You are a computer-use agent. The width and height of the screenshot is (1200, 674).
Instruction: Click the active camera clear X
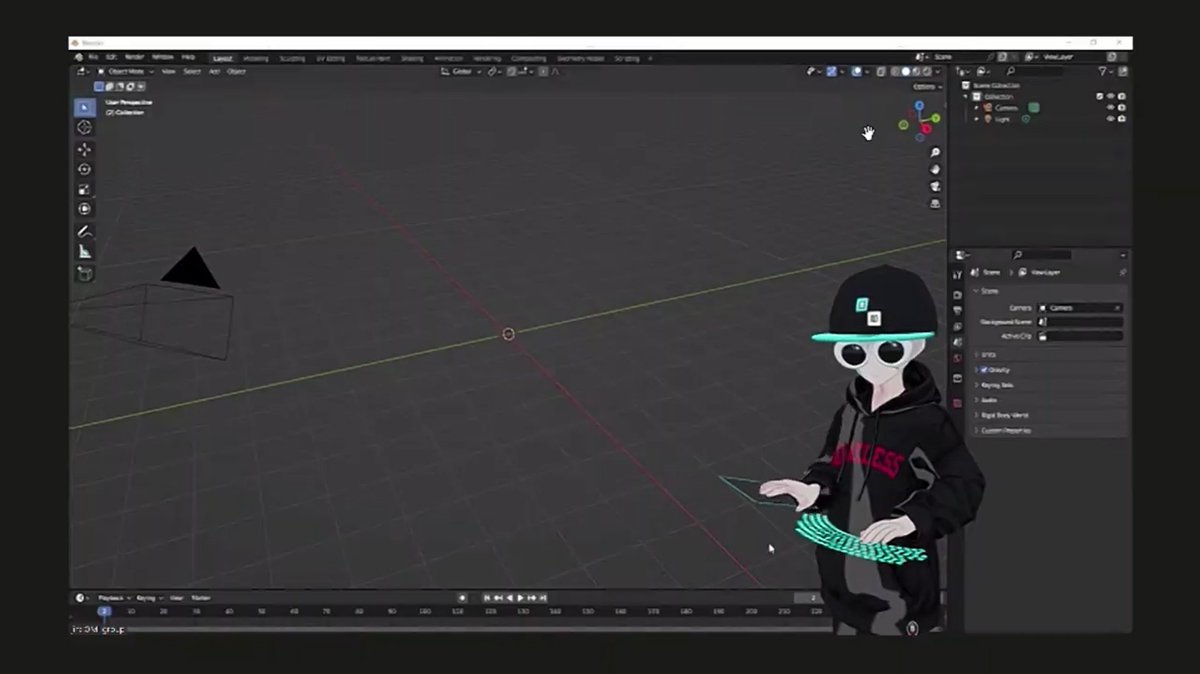coord(1117,308)
